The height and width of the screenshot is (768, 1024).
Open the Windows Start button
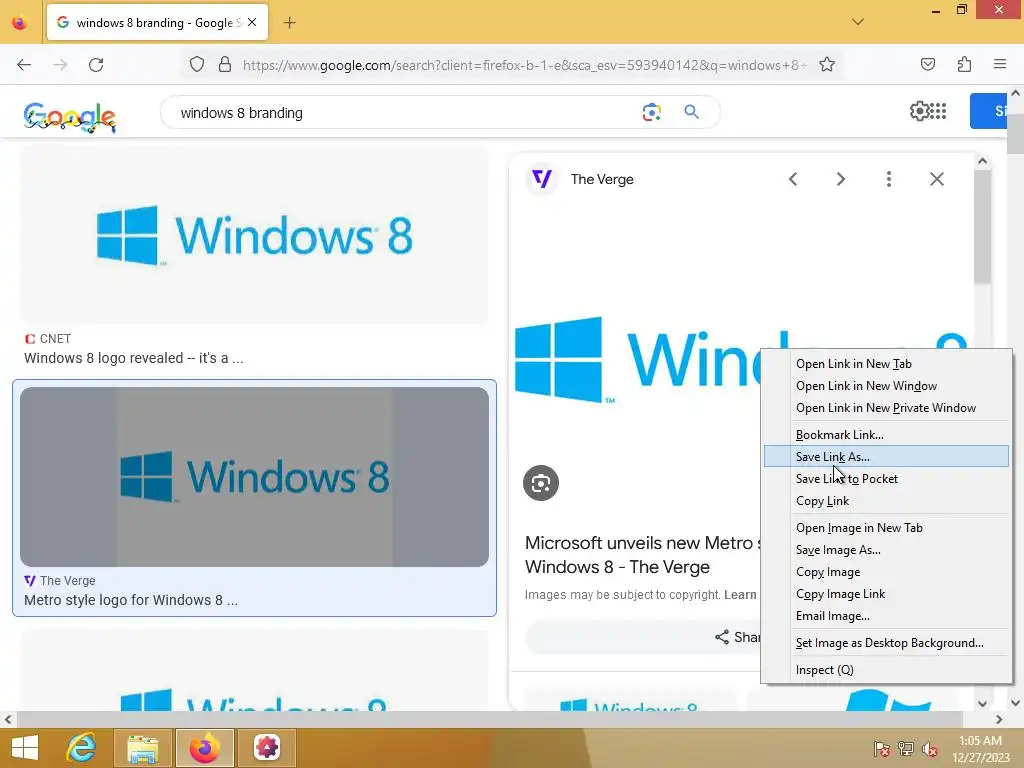pos(25,748)
